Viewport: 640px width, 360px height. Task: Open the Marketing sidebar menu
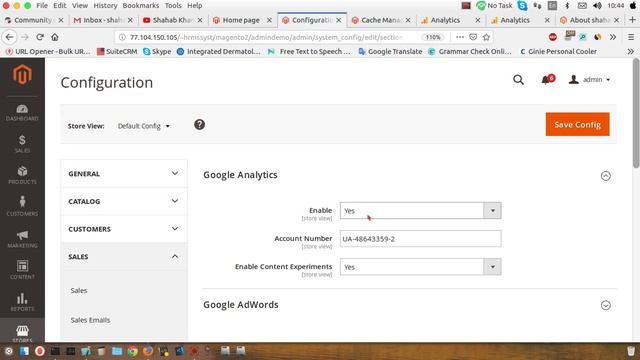point(22,239)
